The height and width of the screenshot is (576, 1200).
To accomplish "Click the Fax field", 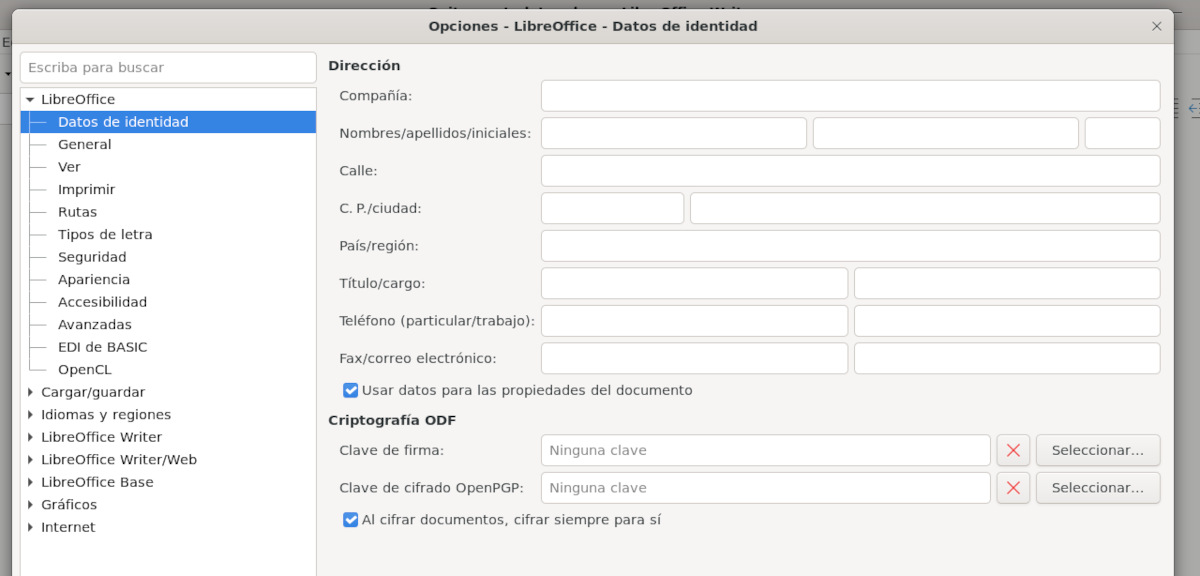I will [x=695, y=358].
